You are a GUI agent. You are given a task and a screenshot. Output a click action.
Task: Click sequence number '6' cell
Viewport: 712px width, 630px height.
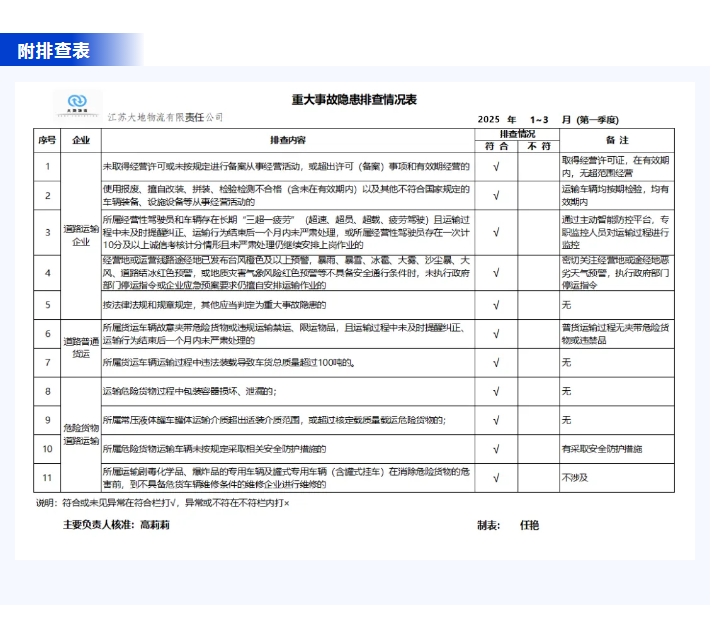[x=47, y=334]
